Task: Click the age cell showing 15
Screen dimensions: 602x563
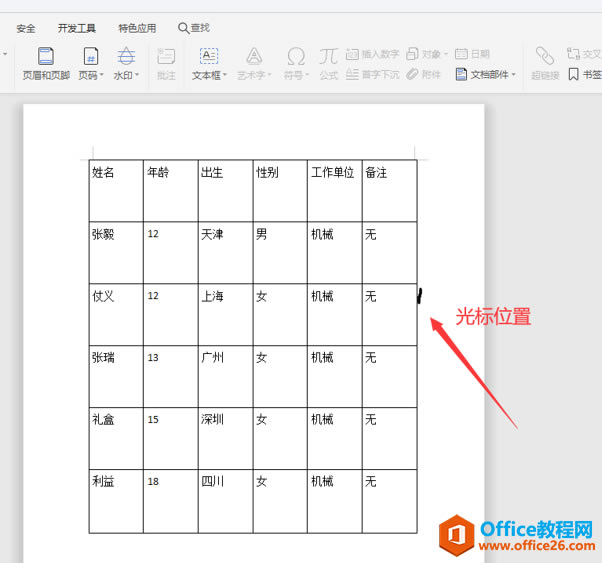Action: [x=171, y=438]
